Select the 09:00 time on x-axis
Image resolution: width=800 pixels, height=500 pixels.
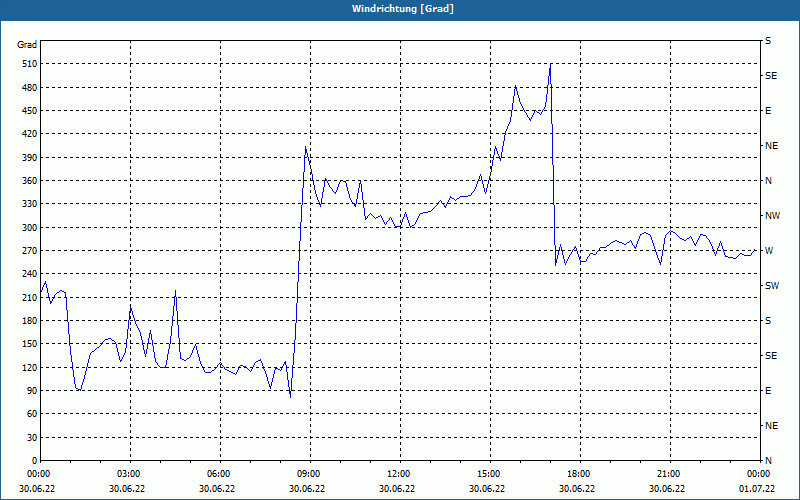click(311, 474)
